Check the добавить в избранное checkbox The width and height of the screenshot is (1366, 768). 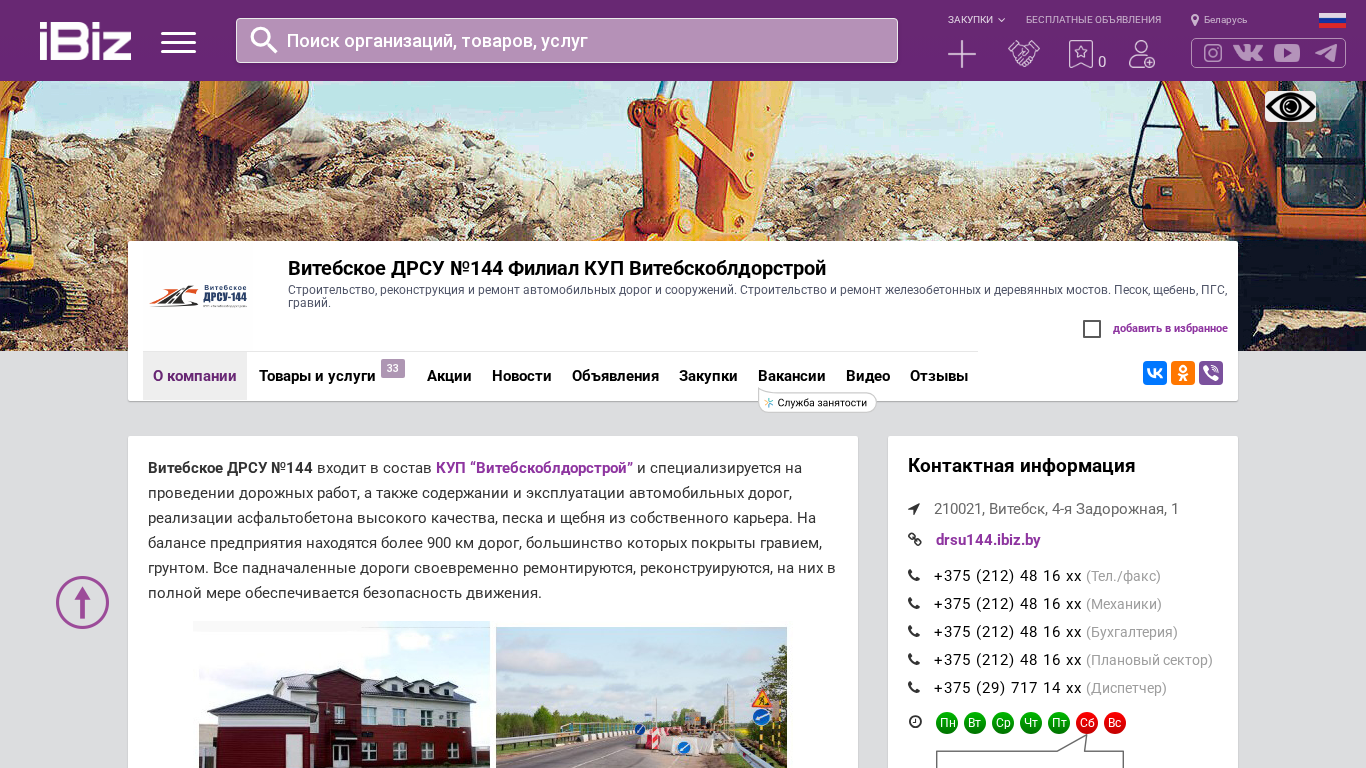pyautogui.click(x=1092, y=329)
